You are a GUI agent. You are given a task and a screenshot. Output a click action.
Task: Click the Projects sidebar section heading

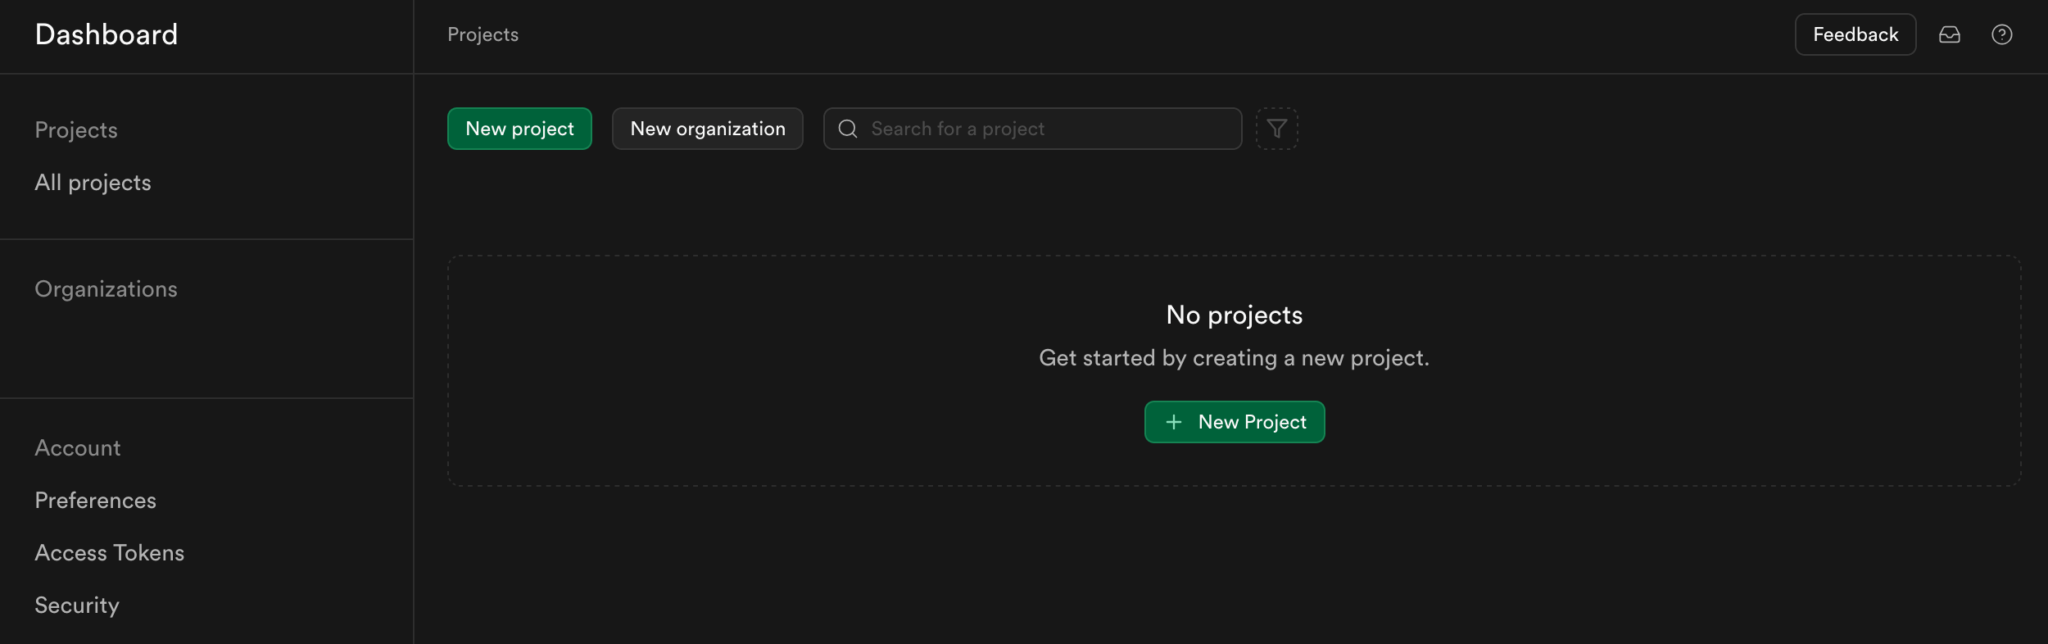(x=76, y=131)
